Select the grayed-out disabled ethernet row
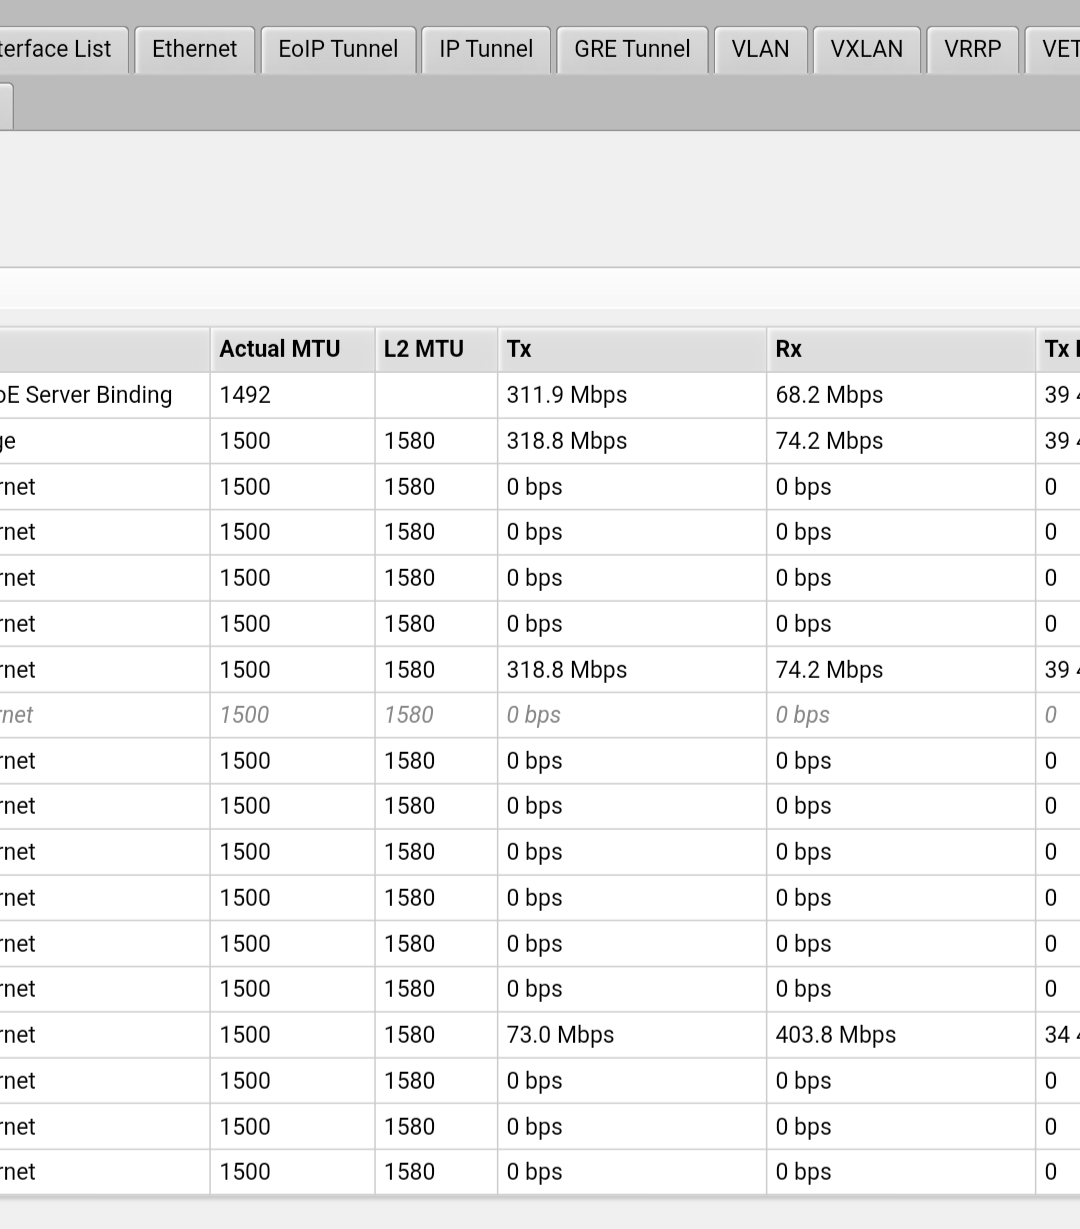Screen dimensions: 1080x1229 click(x=100, y=715)
